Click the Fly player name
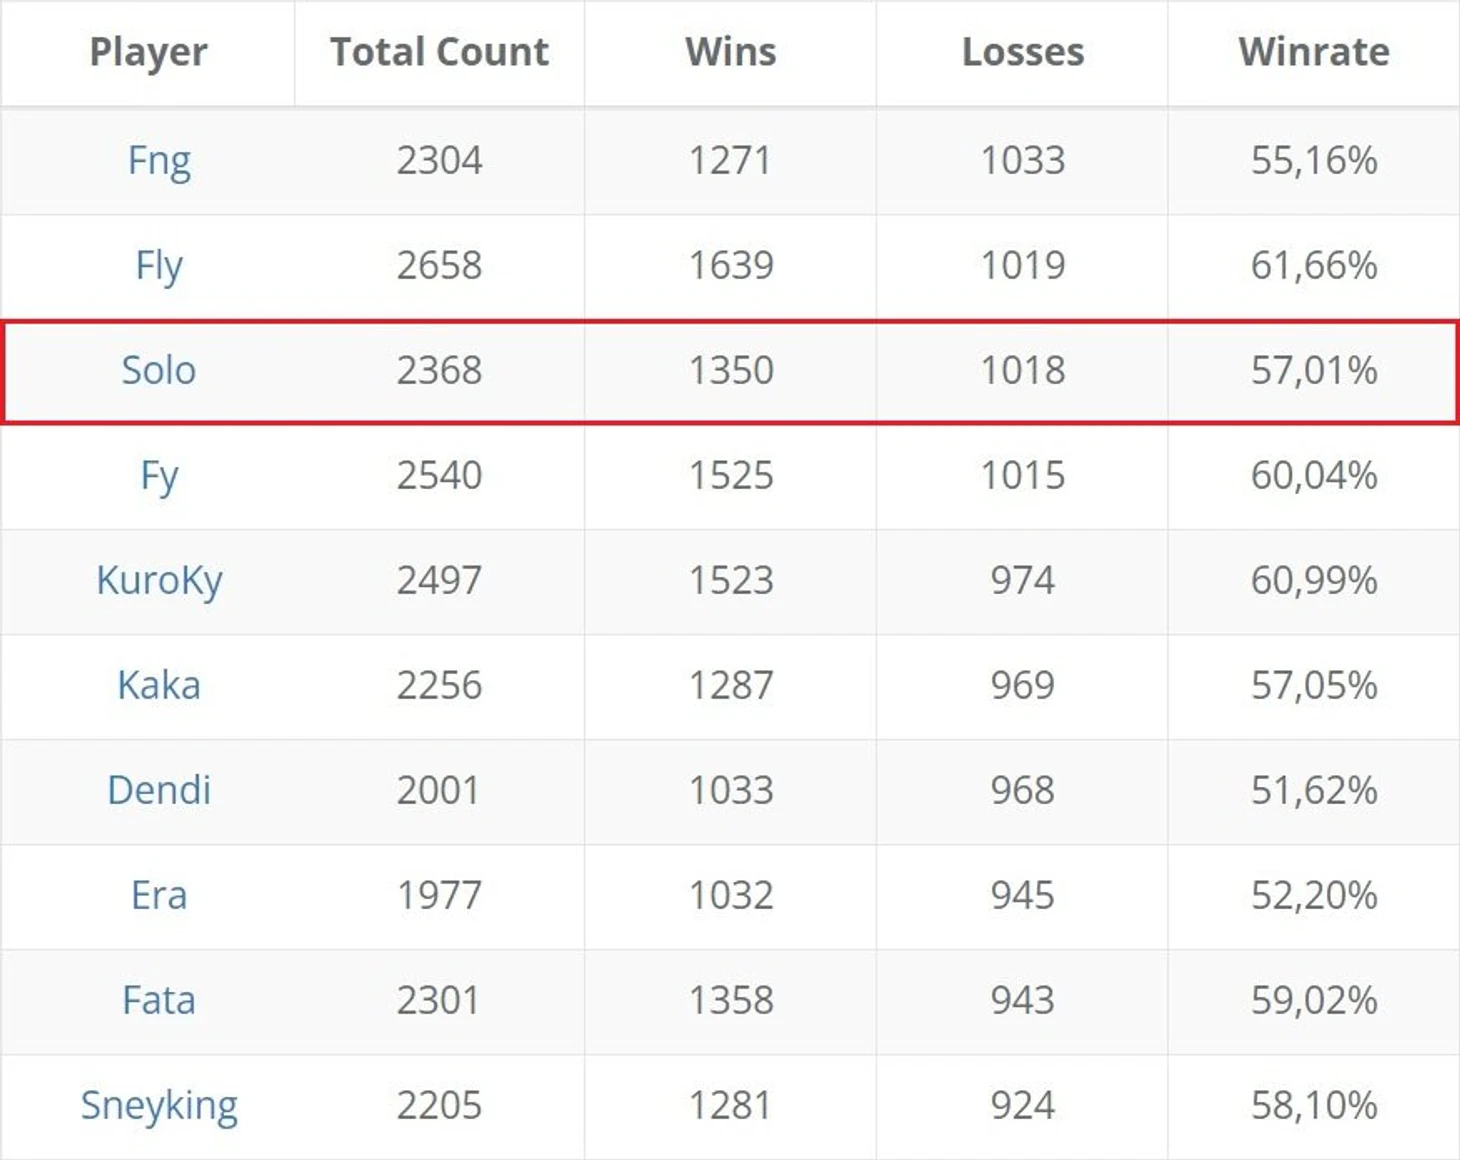This screenshot has width=1460, height=1160. [159, 266]
